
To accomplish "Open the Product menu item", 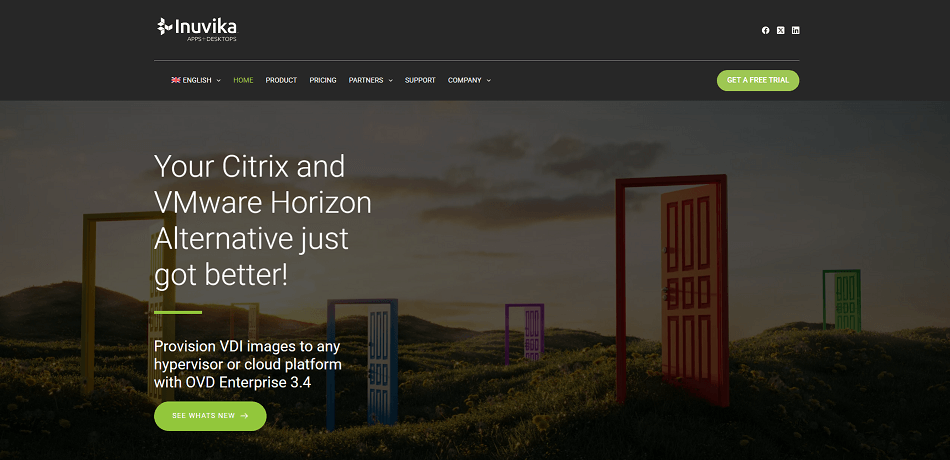I will [x=281, y=80].
